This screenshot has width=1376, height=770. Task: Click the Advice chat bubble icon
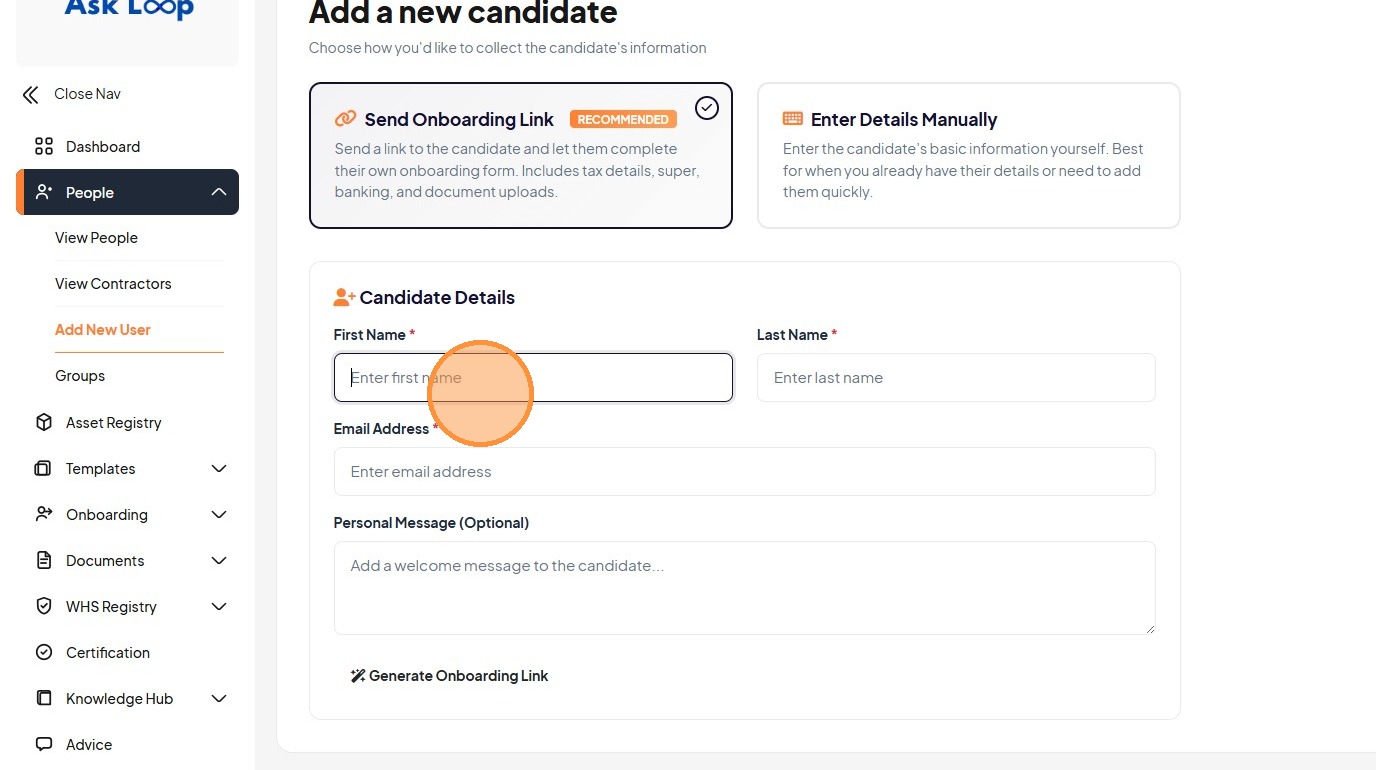(44, 745)
